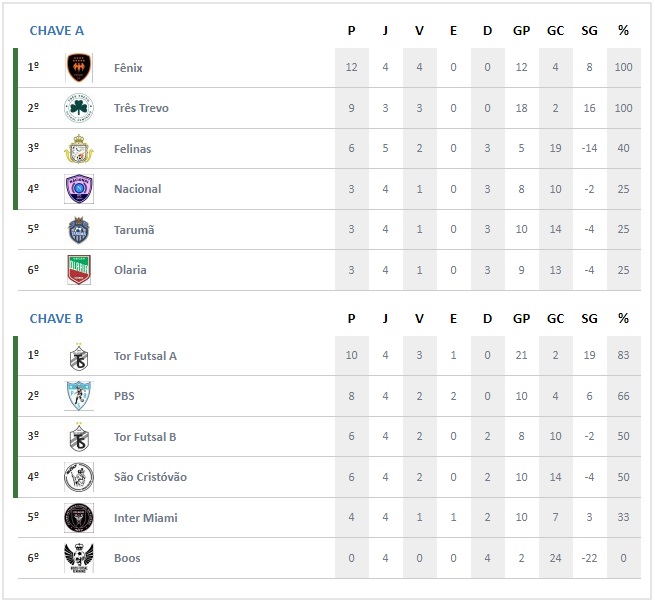Click the Três Trevo team name
The height and width of the screenshot is (602, 655).
[x=141, y=108]
